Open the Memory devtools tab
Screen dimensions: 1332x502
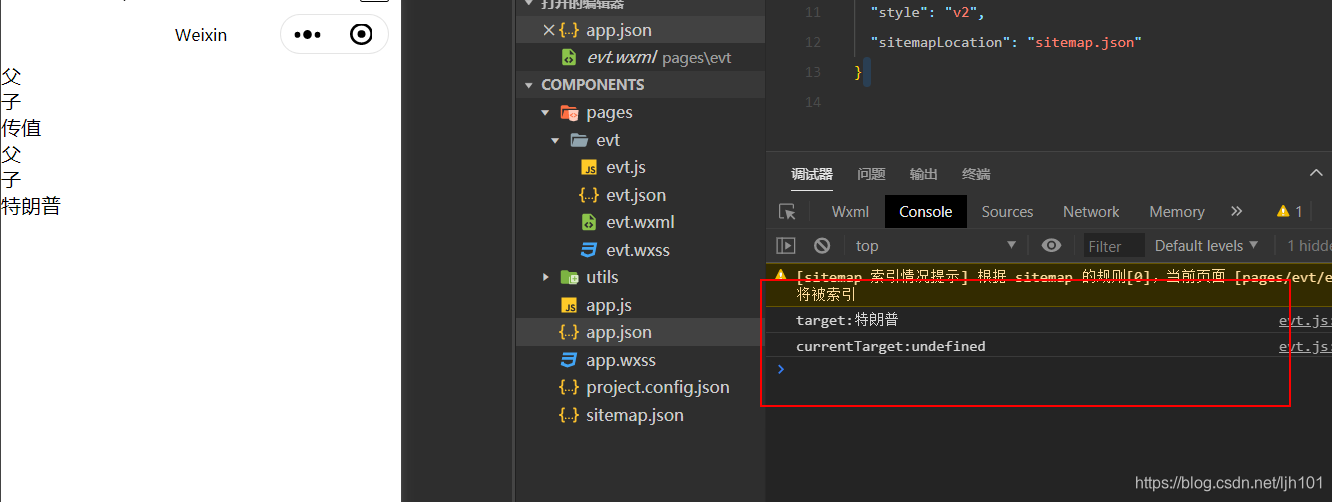pos(1177,212)
